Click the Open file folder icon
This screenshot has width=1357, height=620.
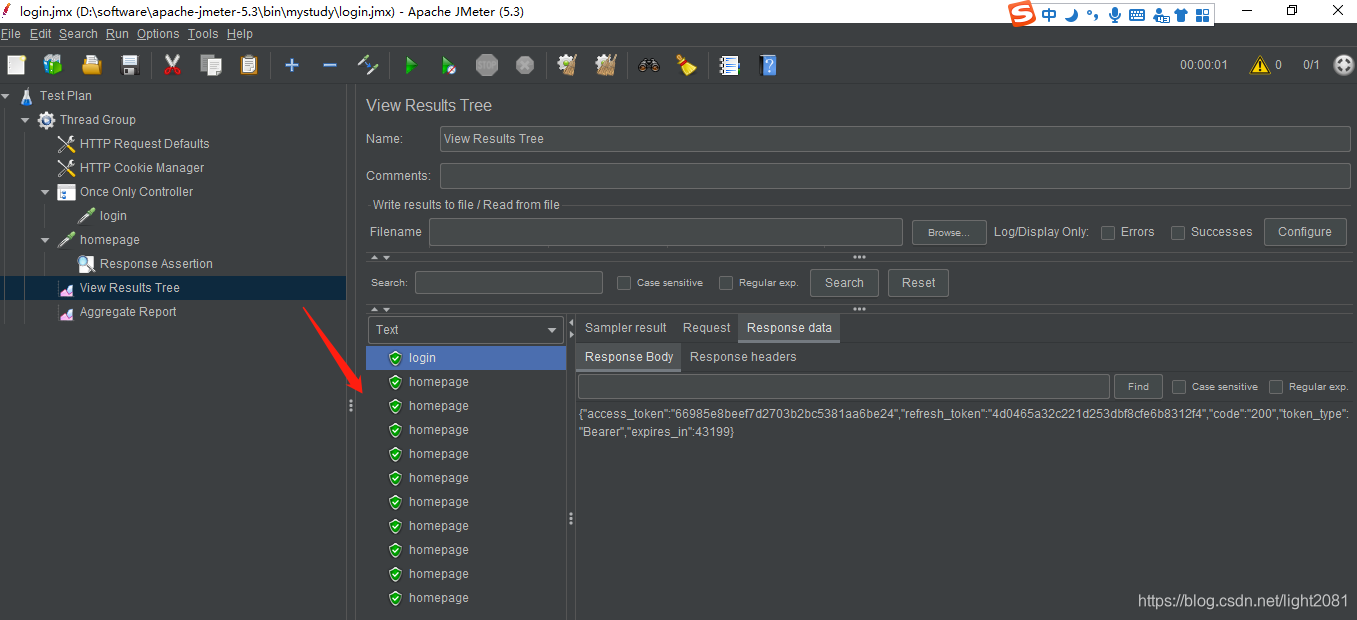coord(92,65)
